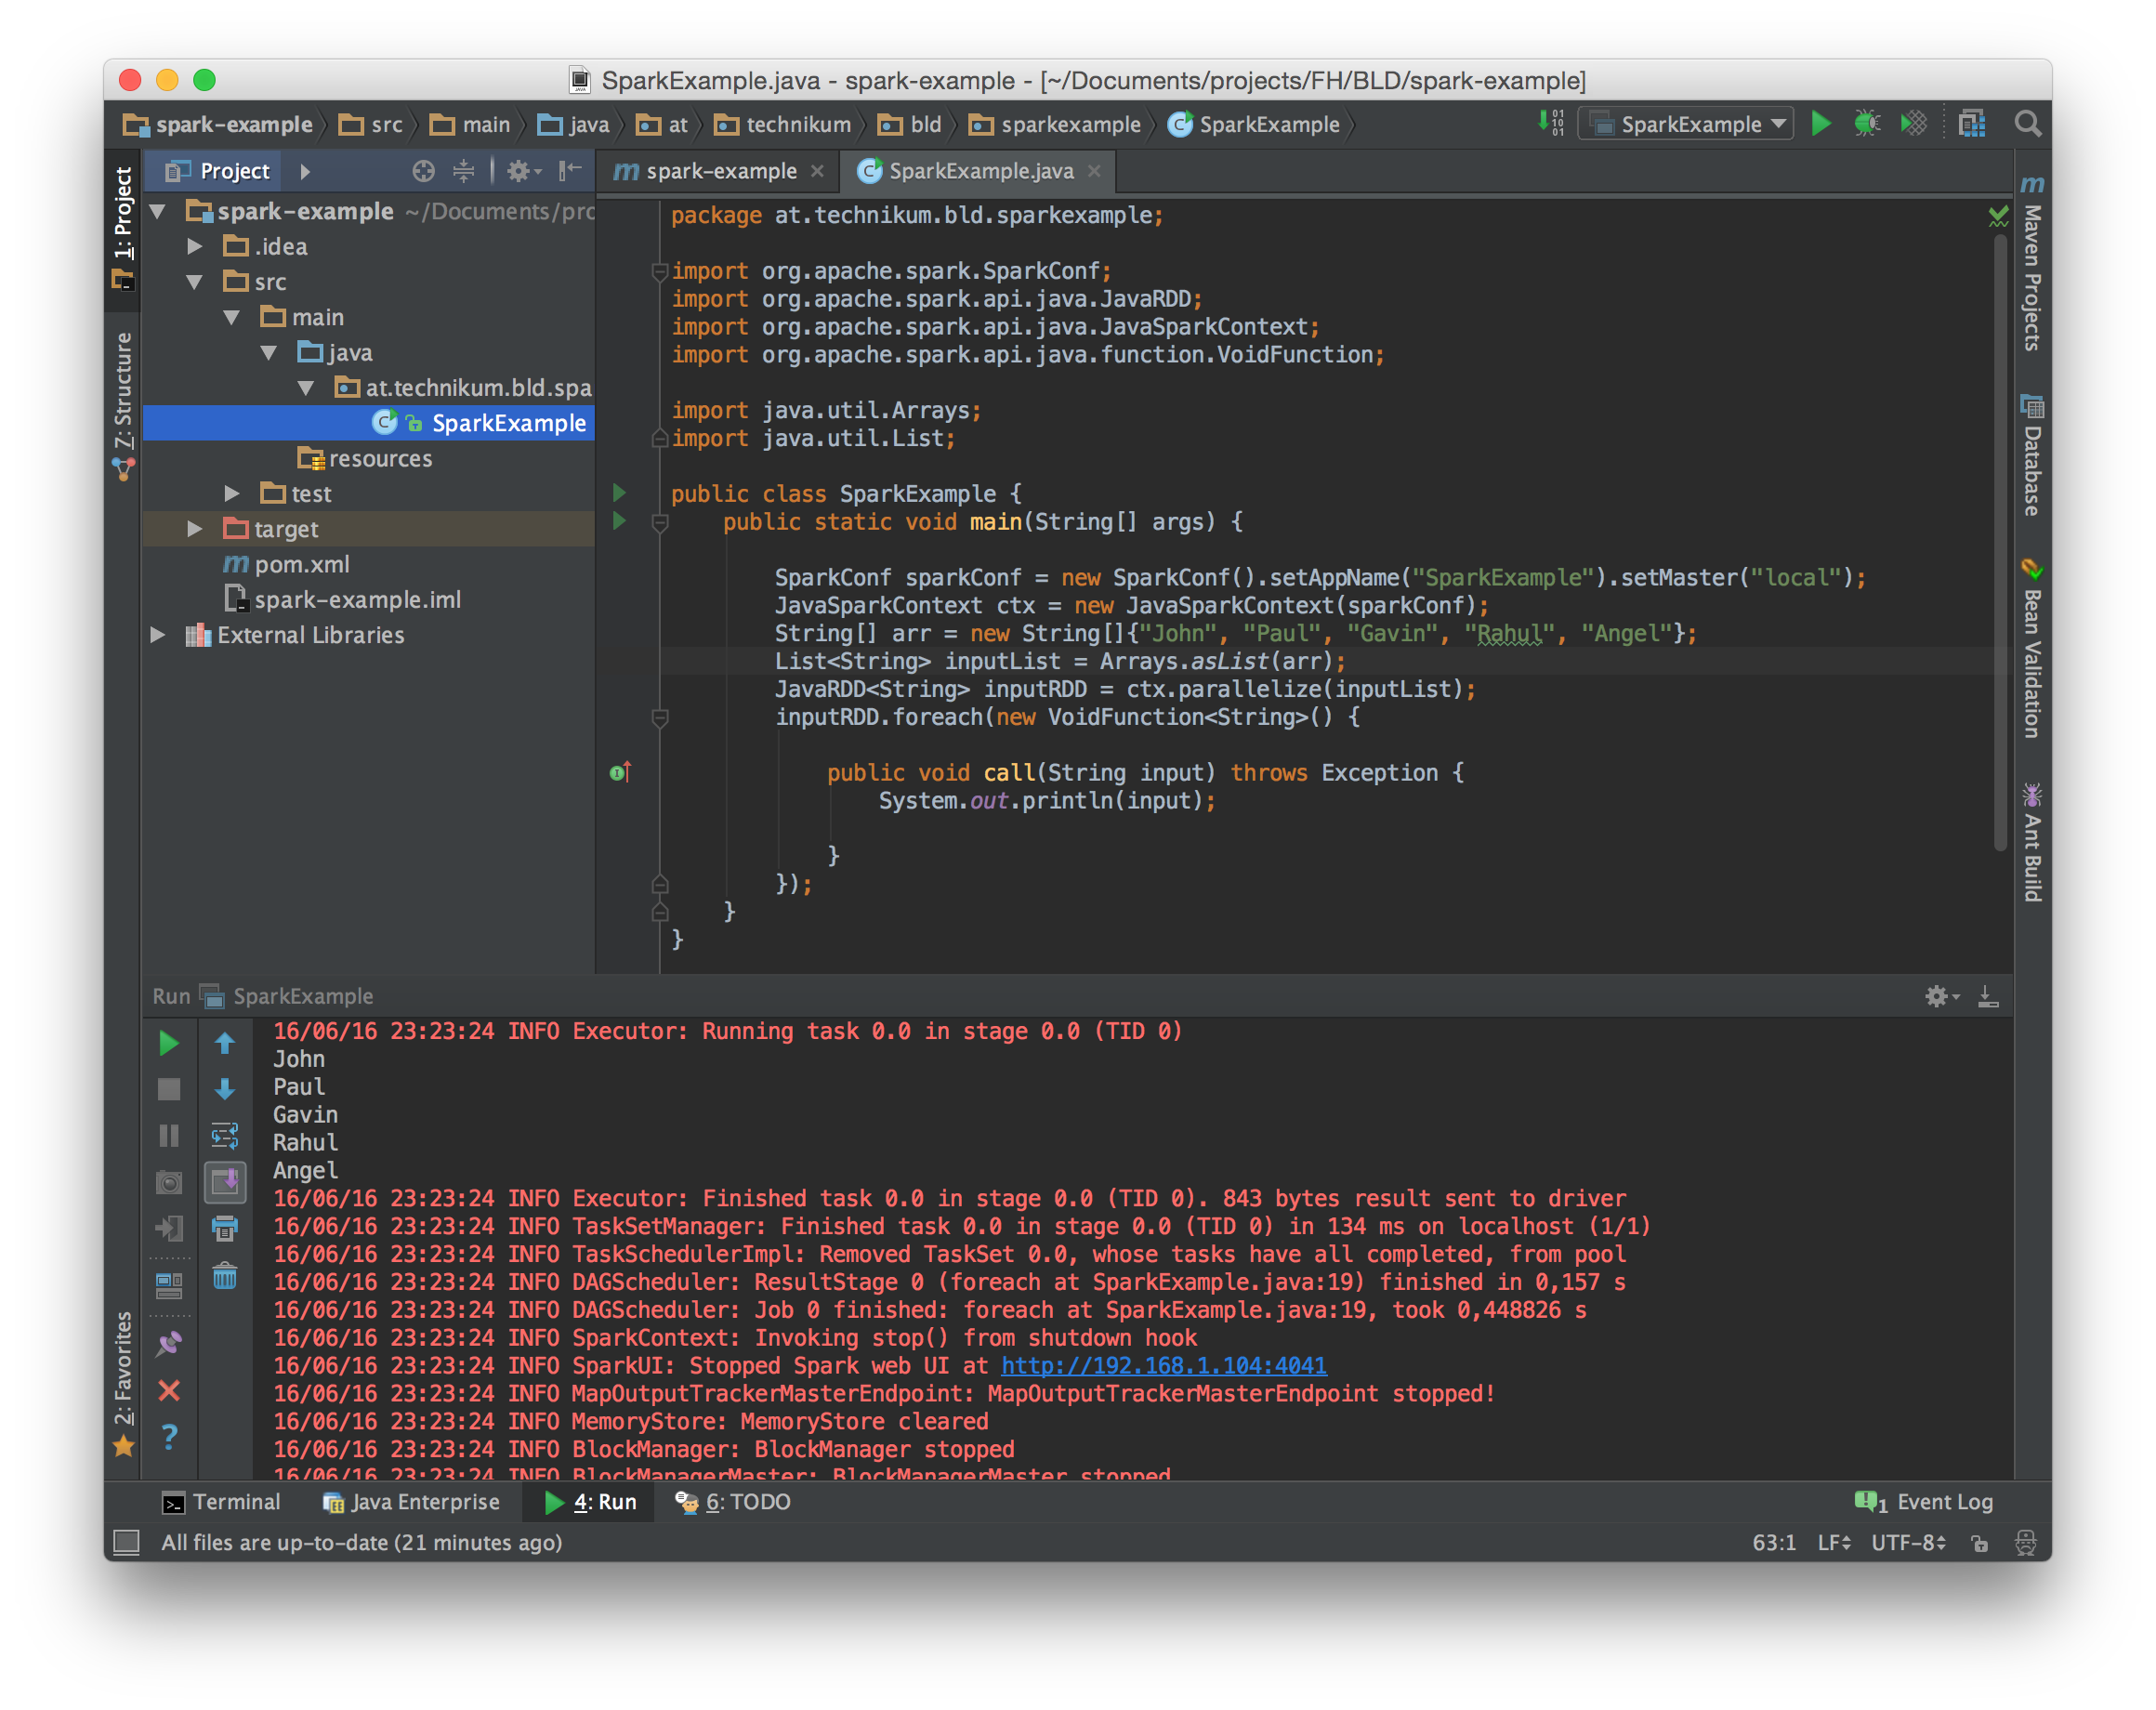Click the Search Everywhere magnifier icon
The image size is (2156, 1710).
click(2027, 124)
